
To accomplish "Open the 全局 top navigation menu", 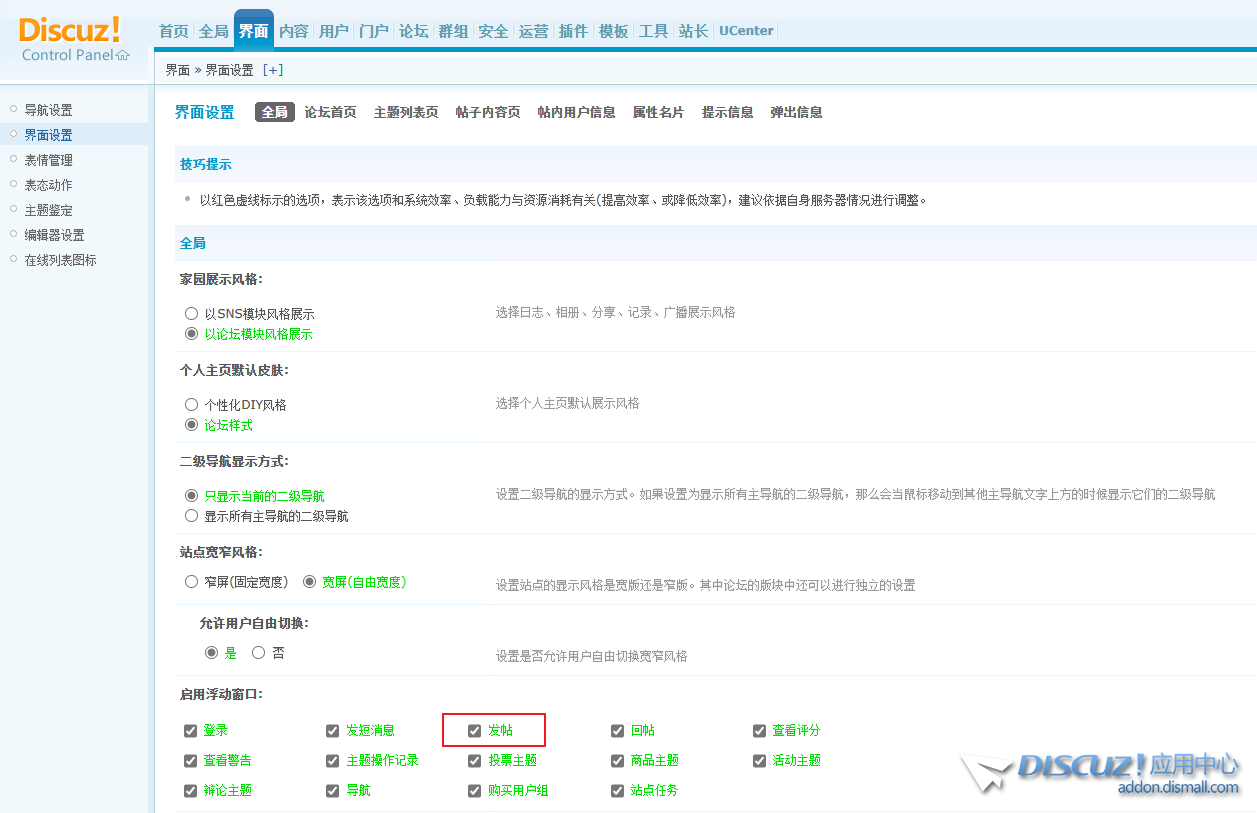I will point(214,31).
